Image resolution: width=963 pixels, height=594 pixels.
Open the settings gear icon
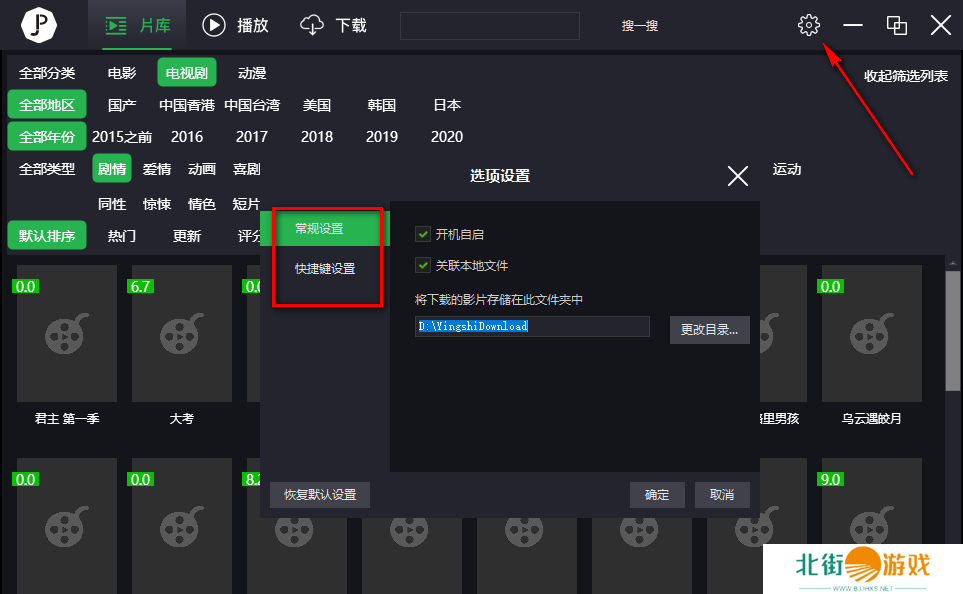[809, 26]
